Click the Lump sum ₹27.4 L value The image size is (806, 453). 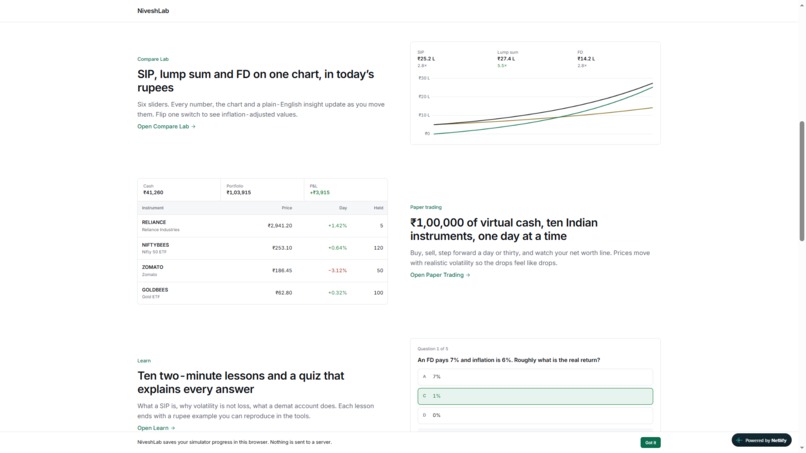(506, 59)
